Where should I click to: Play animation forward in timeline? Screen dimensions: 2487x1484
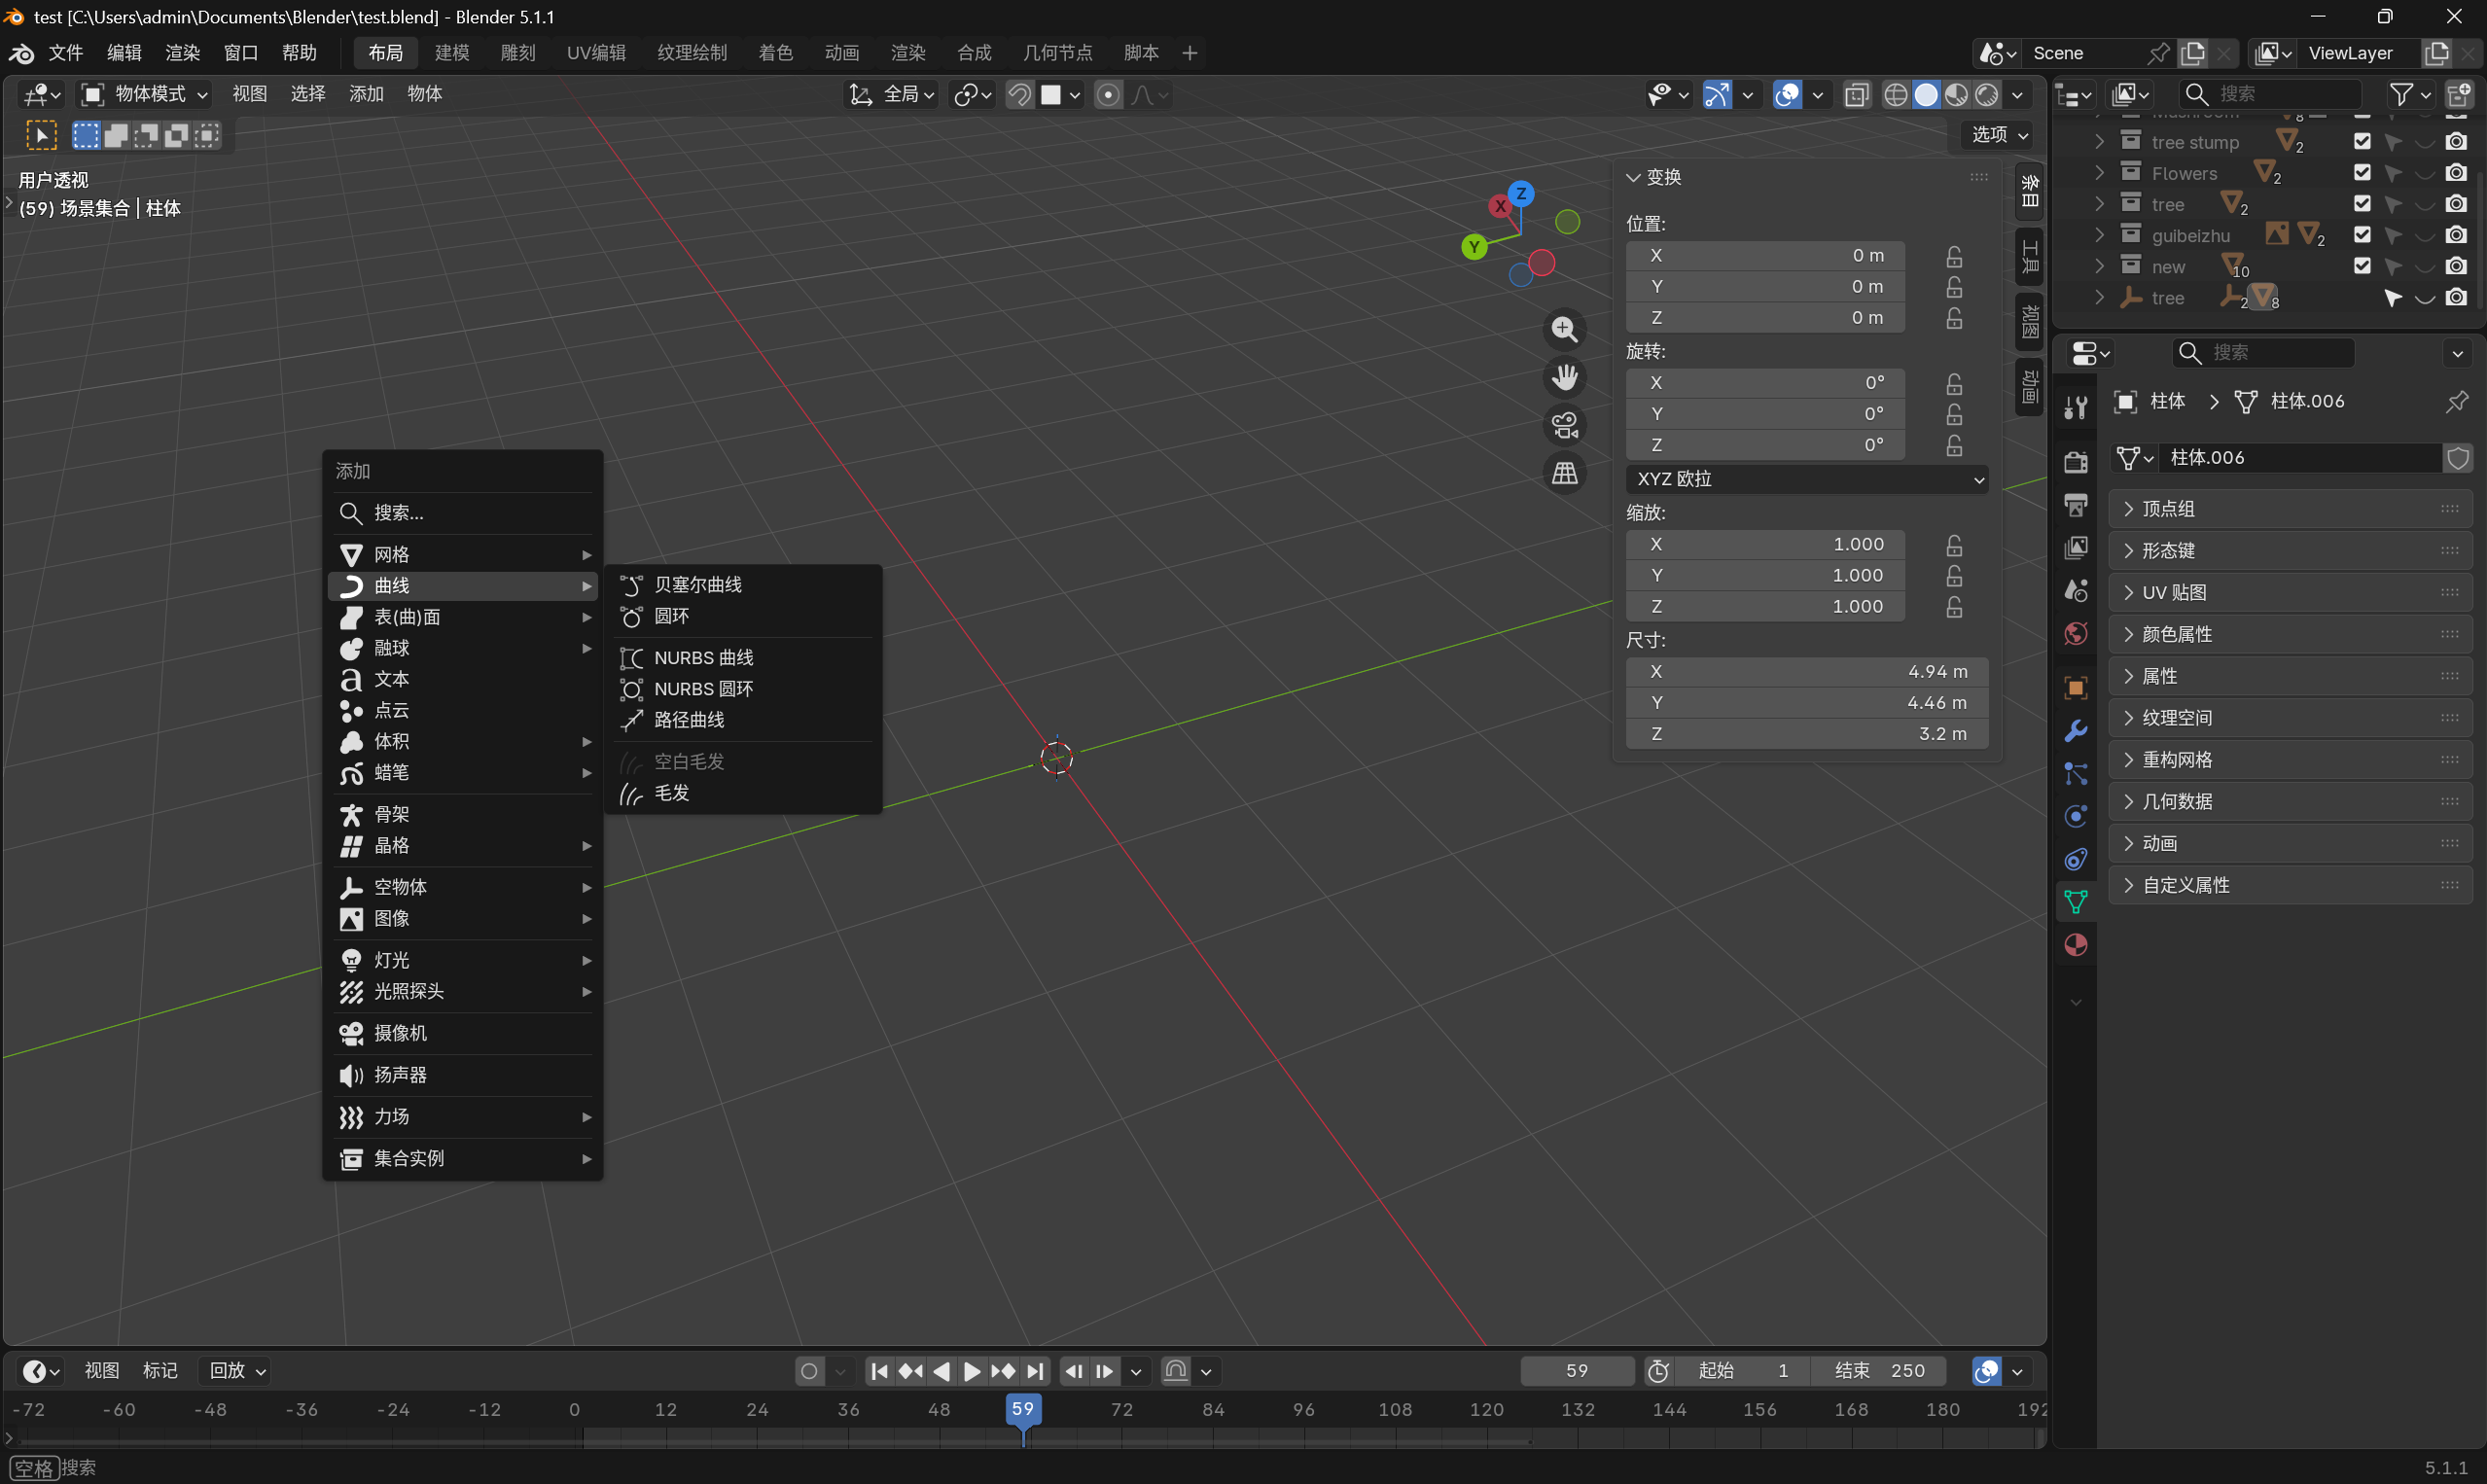(x=971, y=1371)
